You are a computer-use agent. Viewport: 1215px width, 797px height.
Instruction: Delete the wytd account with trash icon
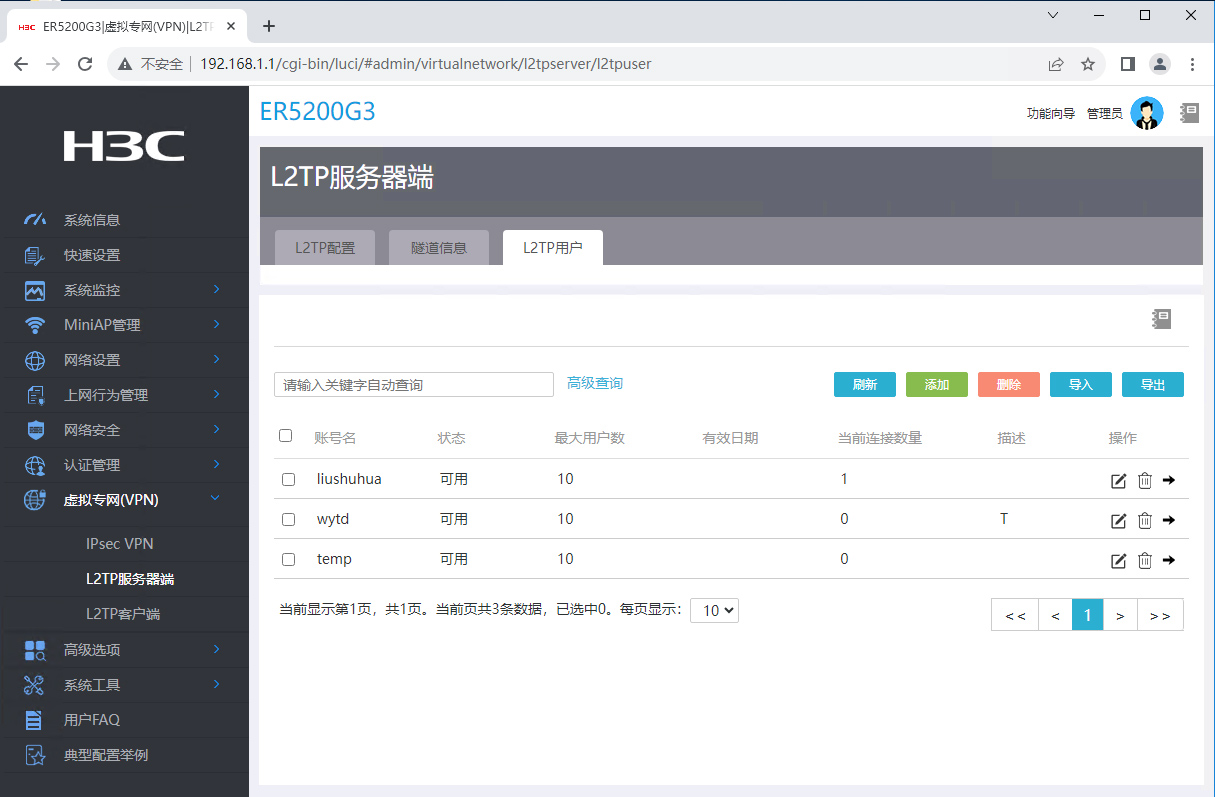coord(1145,521)
